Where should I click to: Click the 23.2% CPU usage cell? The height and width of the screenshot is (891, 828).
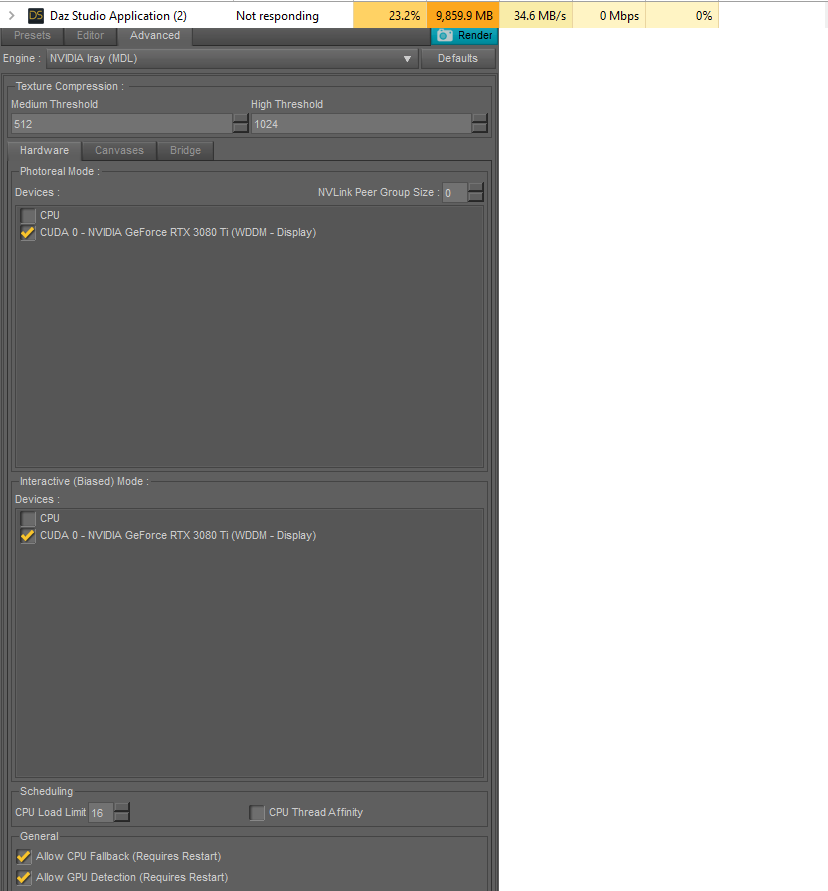390,15
